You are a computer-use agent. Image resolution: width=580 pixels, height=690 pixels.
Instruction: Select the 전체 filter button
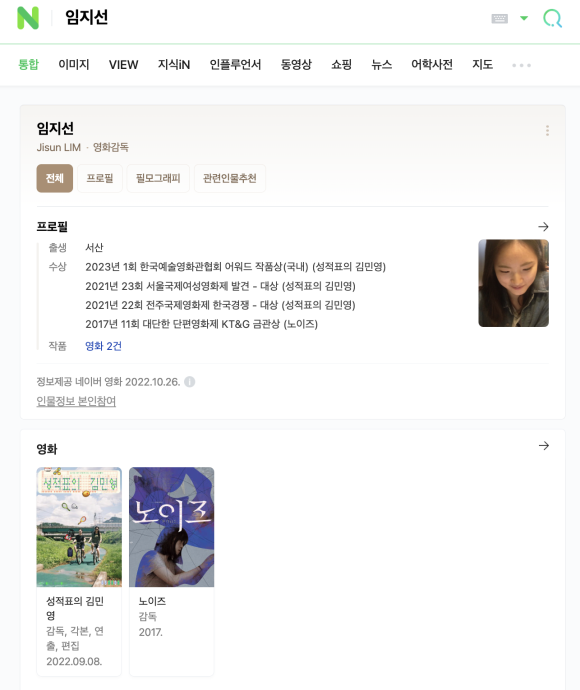[x=55, y=178]
